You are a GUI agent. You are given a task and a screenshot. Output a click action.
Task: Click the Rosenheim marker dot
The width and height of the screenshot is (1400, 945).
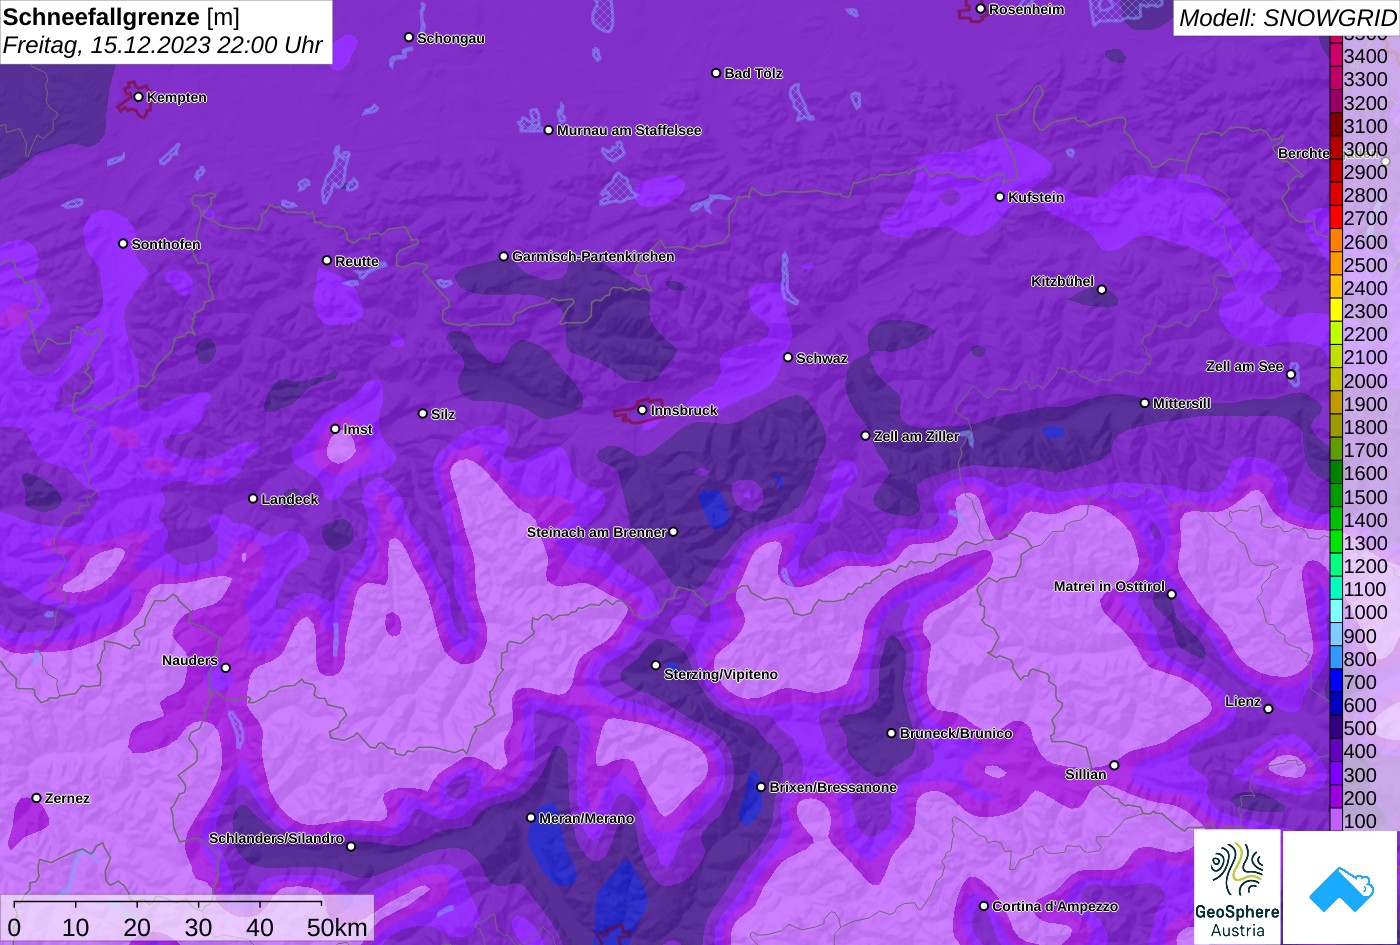(980, 9)
